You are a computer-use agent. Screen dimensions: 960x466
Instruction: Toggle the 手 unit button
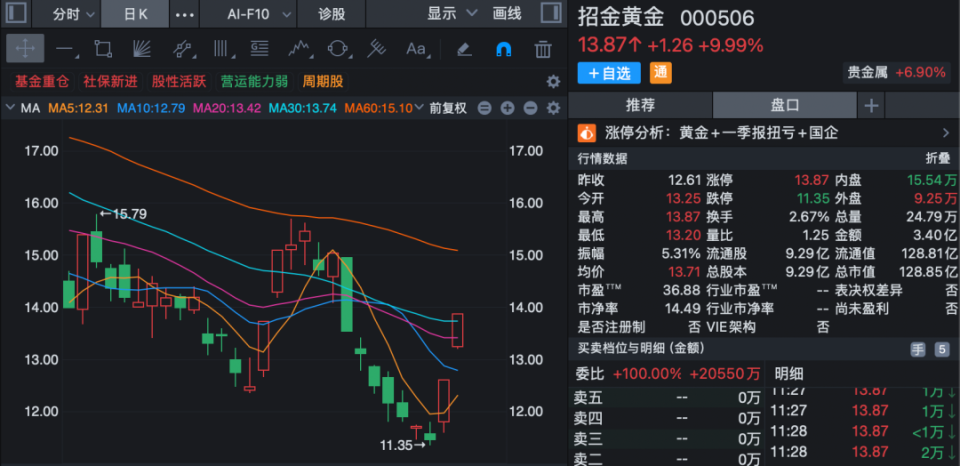[918, 350]
